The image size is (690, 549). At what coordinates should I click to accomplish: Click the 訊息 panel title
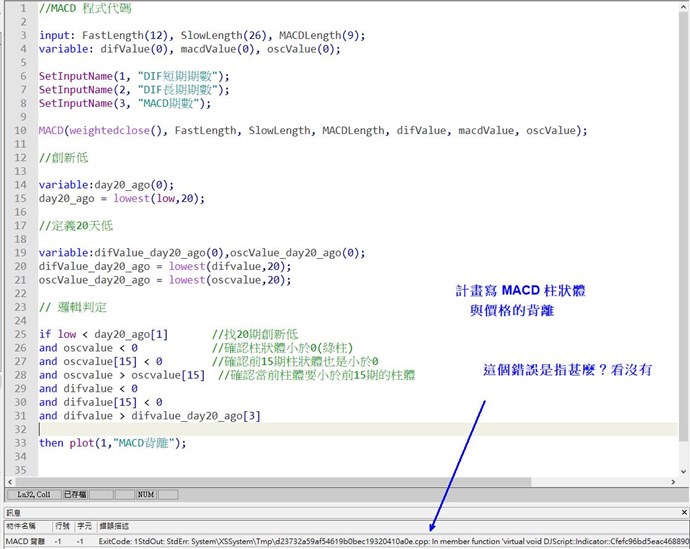[13, 511]
